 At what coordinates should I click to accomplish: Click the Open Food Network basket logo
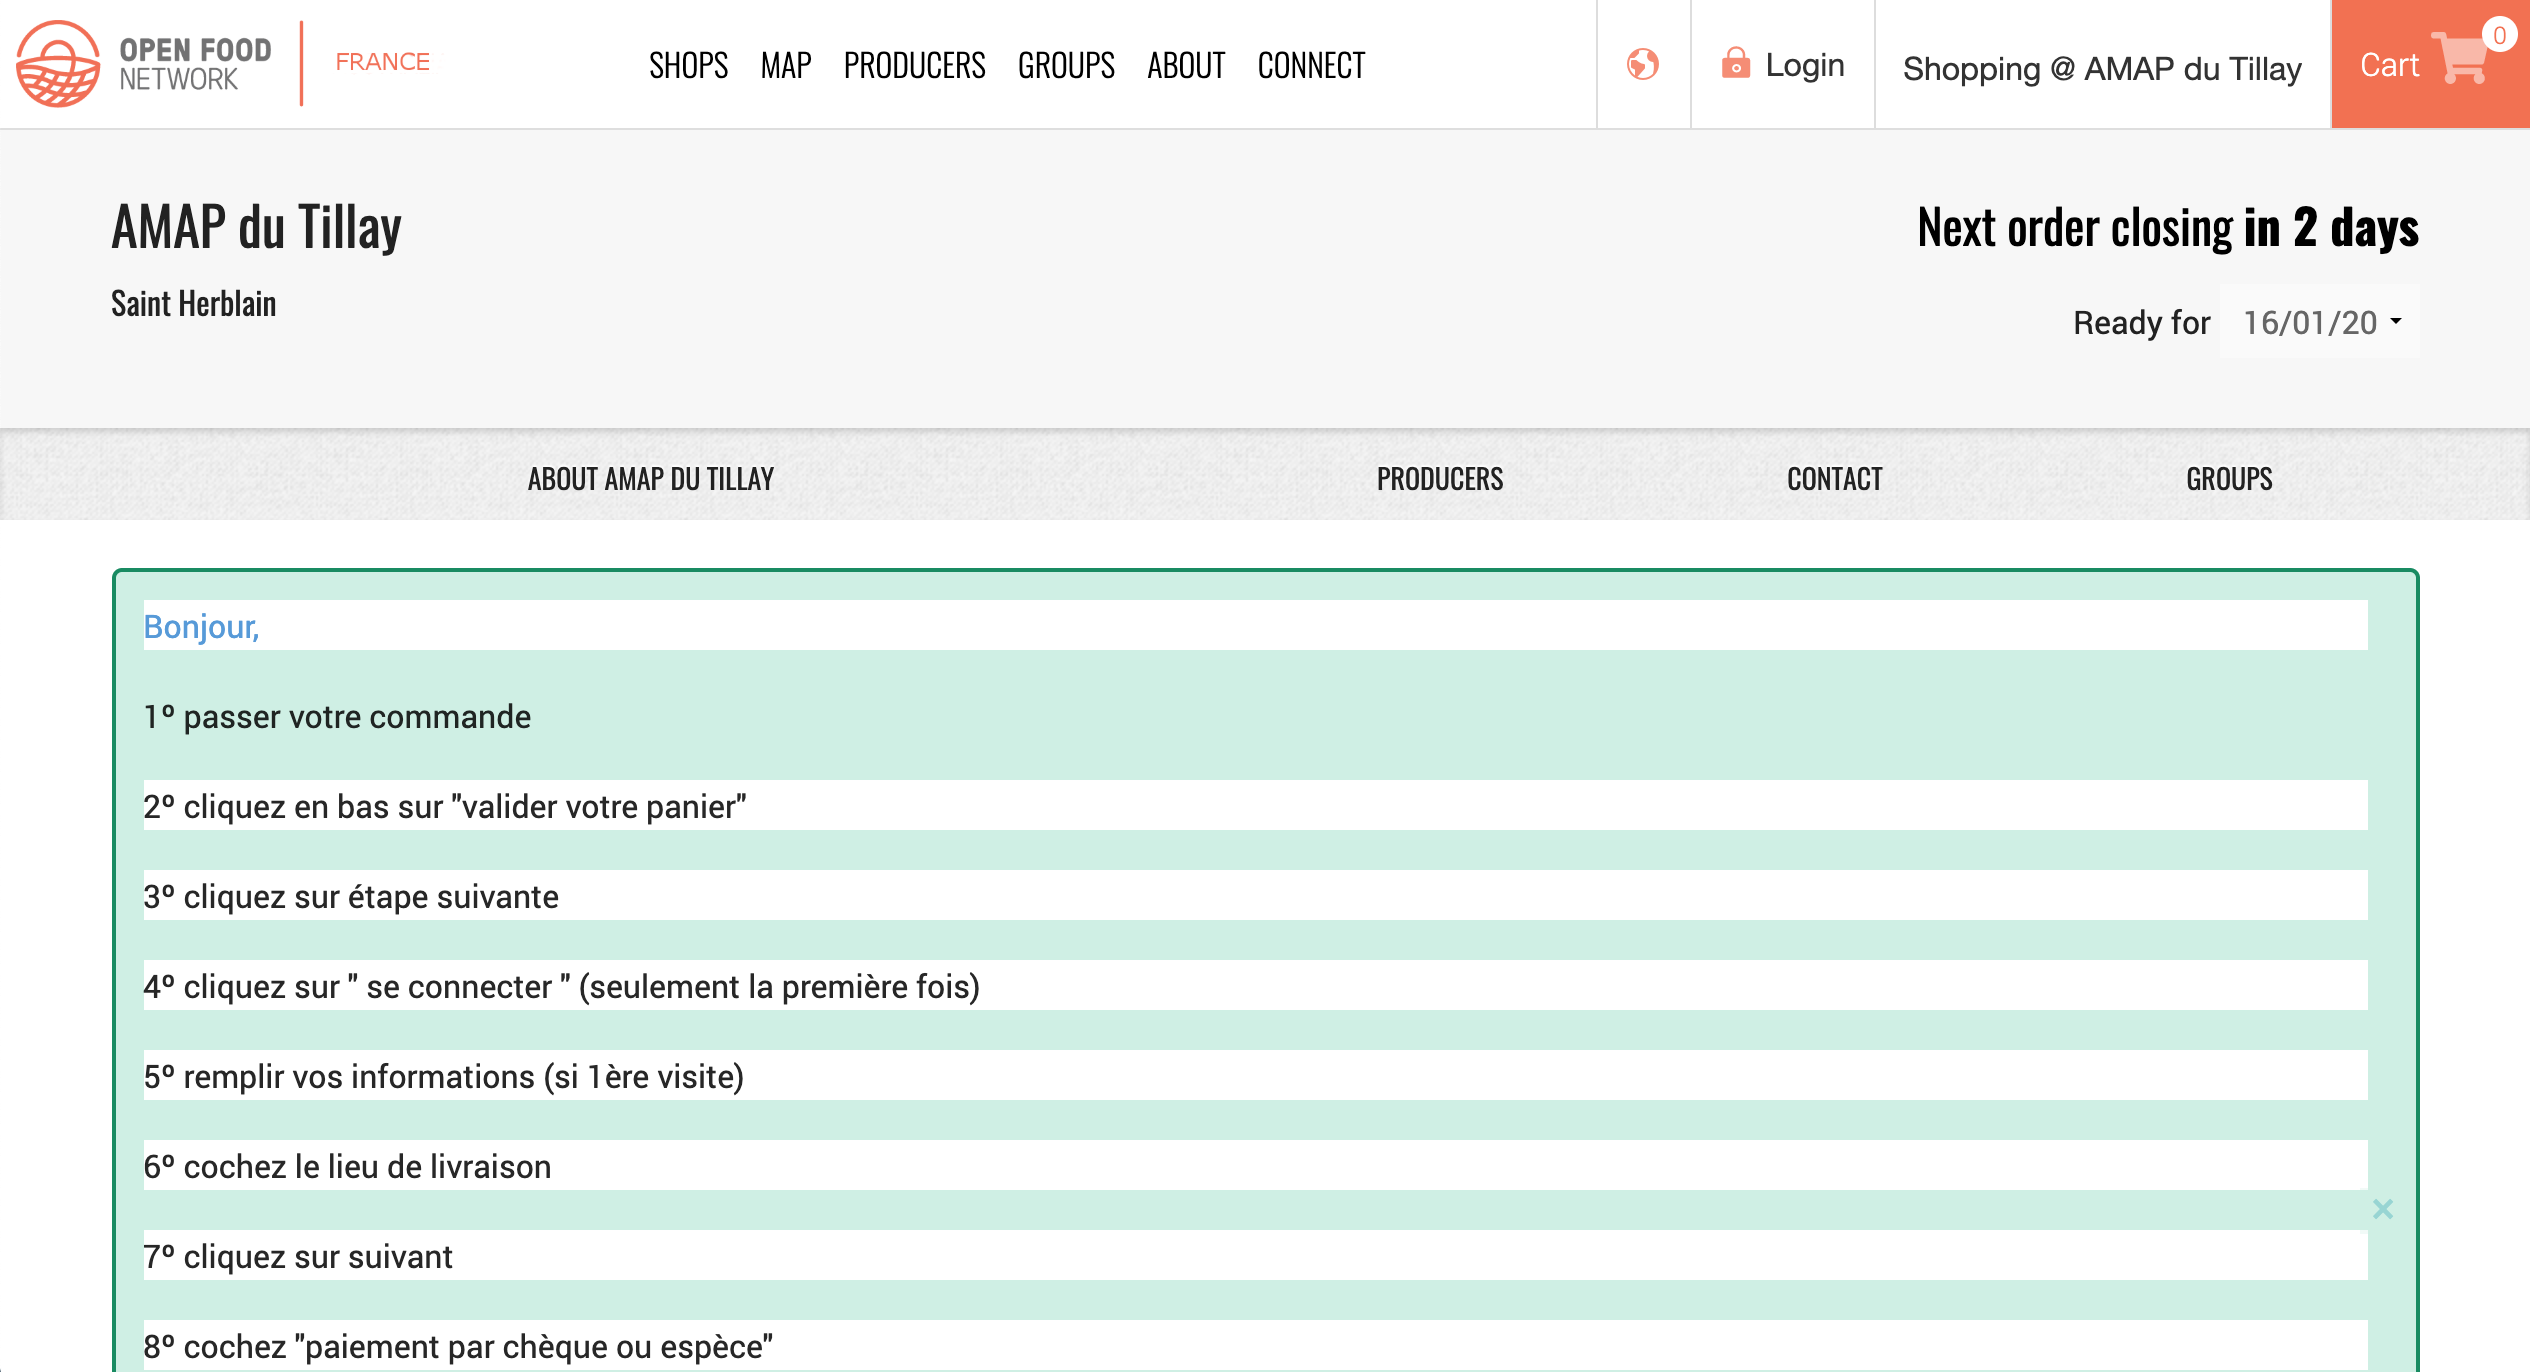tap(58, 64)
